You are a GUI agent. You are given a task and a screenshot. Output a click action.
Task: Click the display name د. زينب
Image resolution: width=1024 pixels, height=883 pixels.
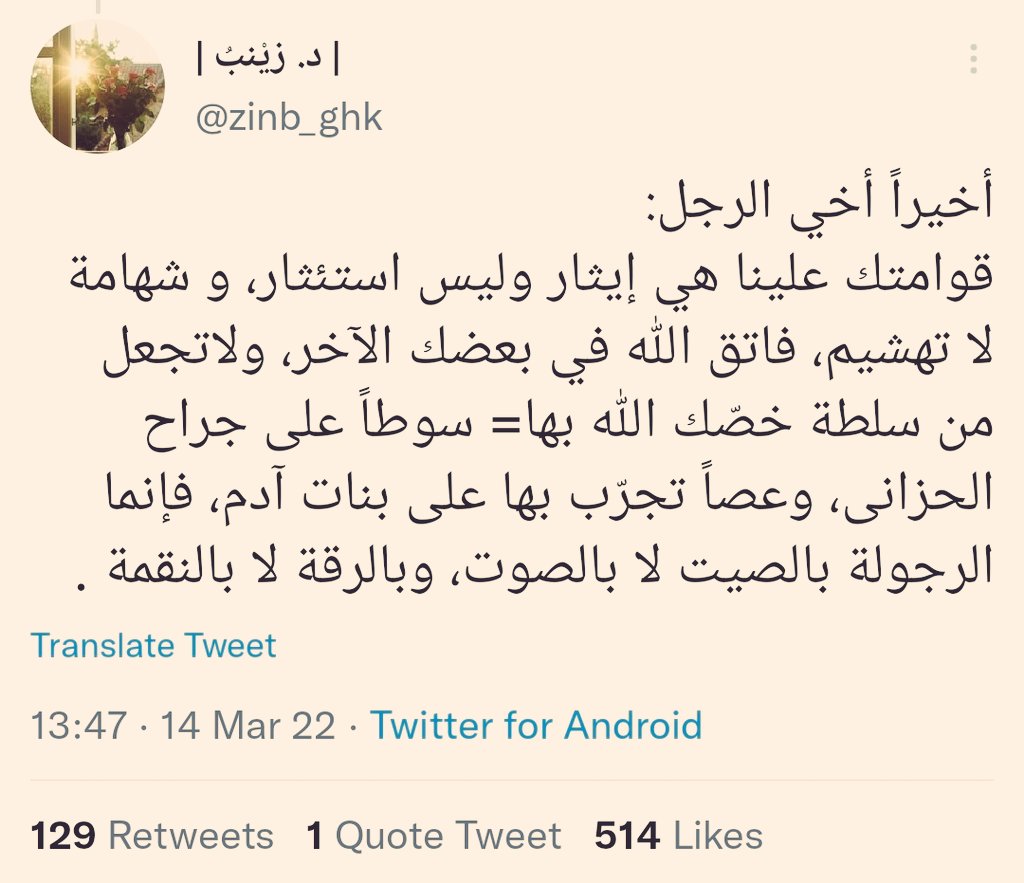coord(268,59)
